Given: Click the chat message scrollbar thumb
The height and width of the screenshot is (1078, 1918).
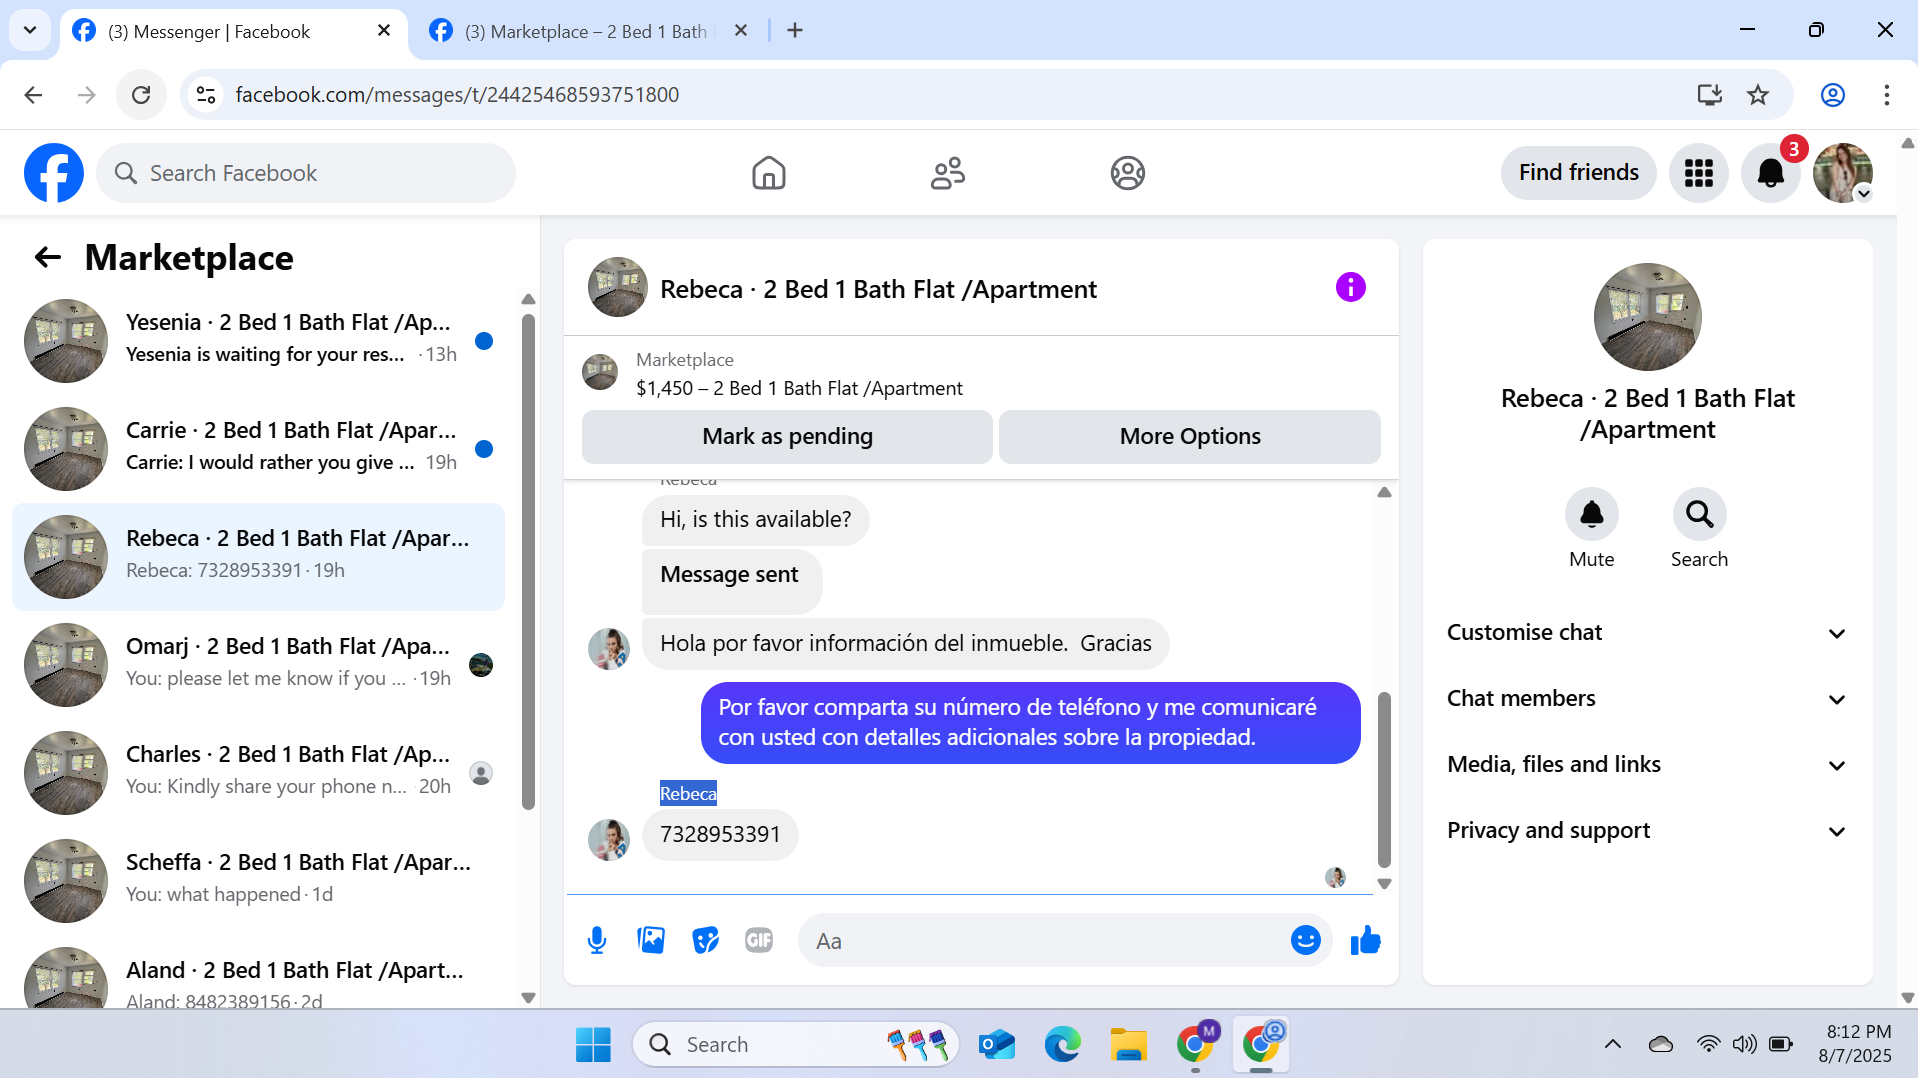Looking at the screenshot, I should point(1384,780).
